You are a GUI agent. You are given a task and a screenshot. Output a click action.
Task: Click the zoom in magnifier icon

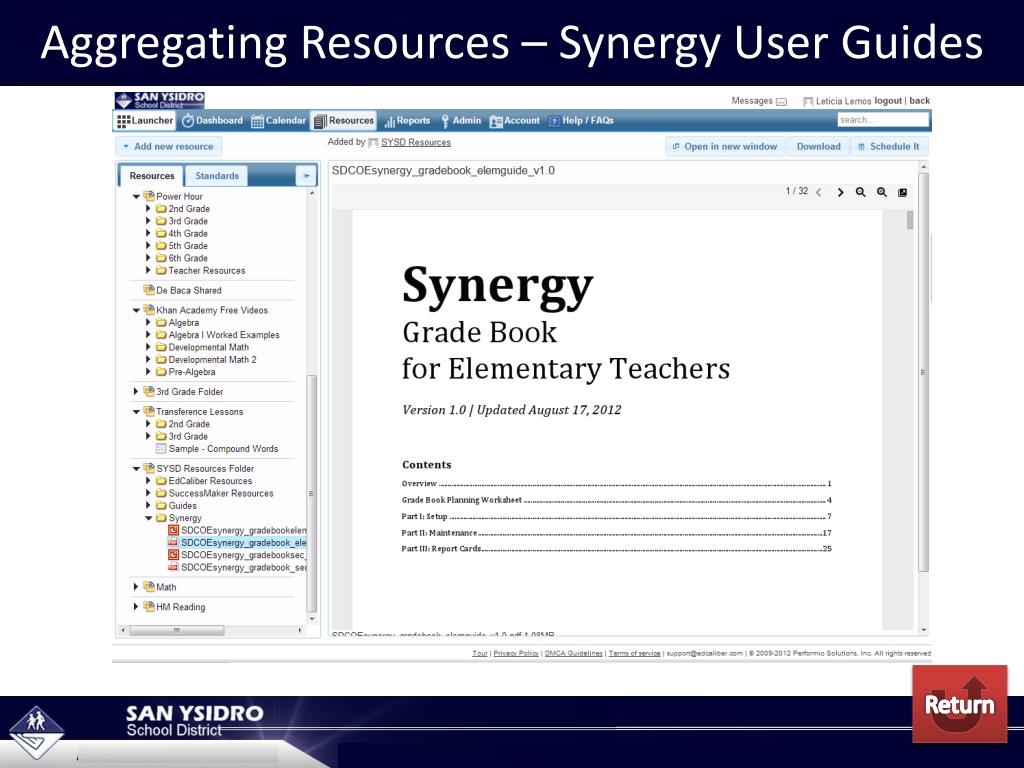882,192
